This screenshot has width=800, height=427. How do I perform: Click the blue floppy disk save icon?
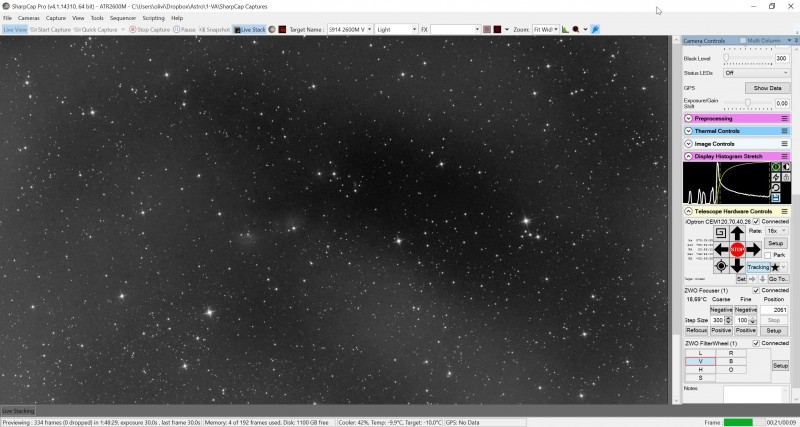tap(776, 197)
